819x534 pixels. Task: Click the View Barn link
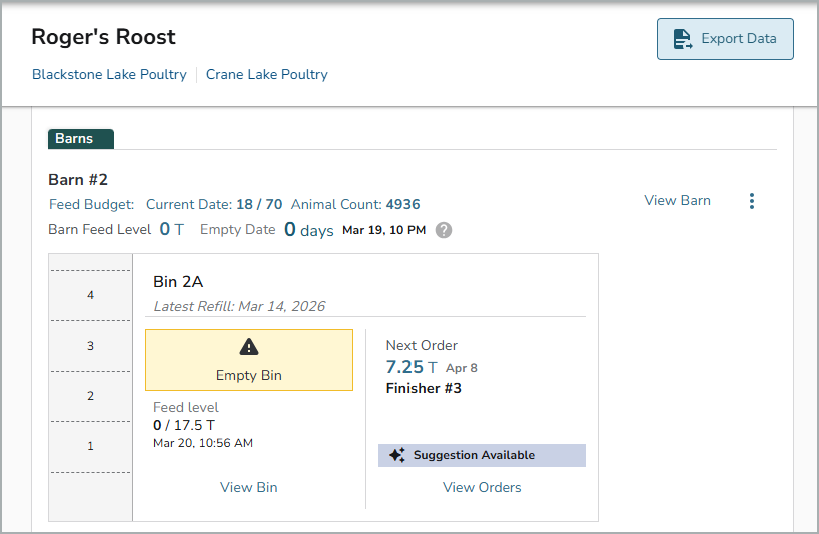(x=677, y=200)
